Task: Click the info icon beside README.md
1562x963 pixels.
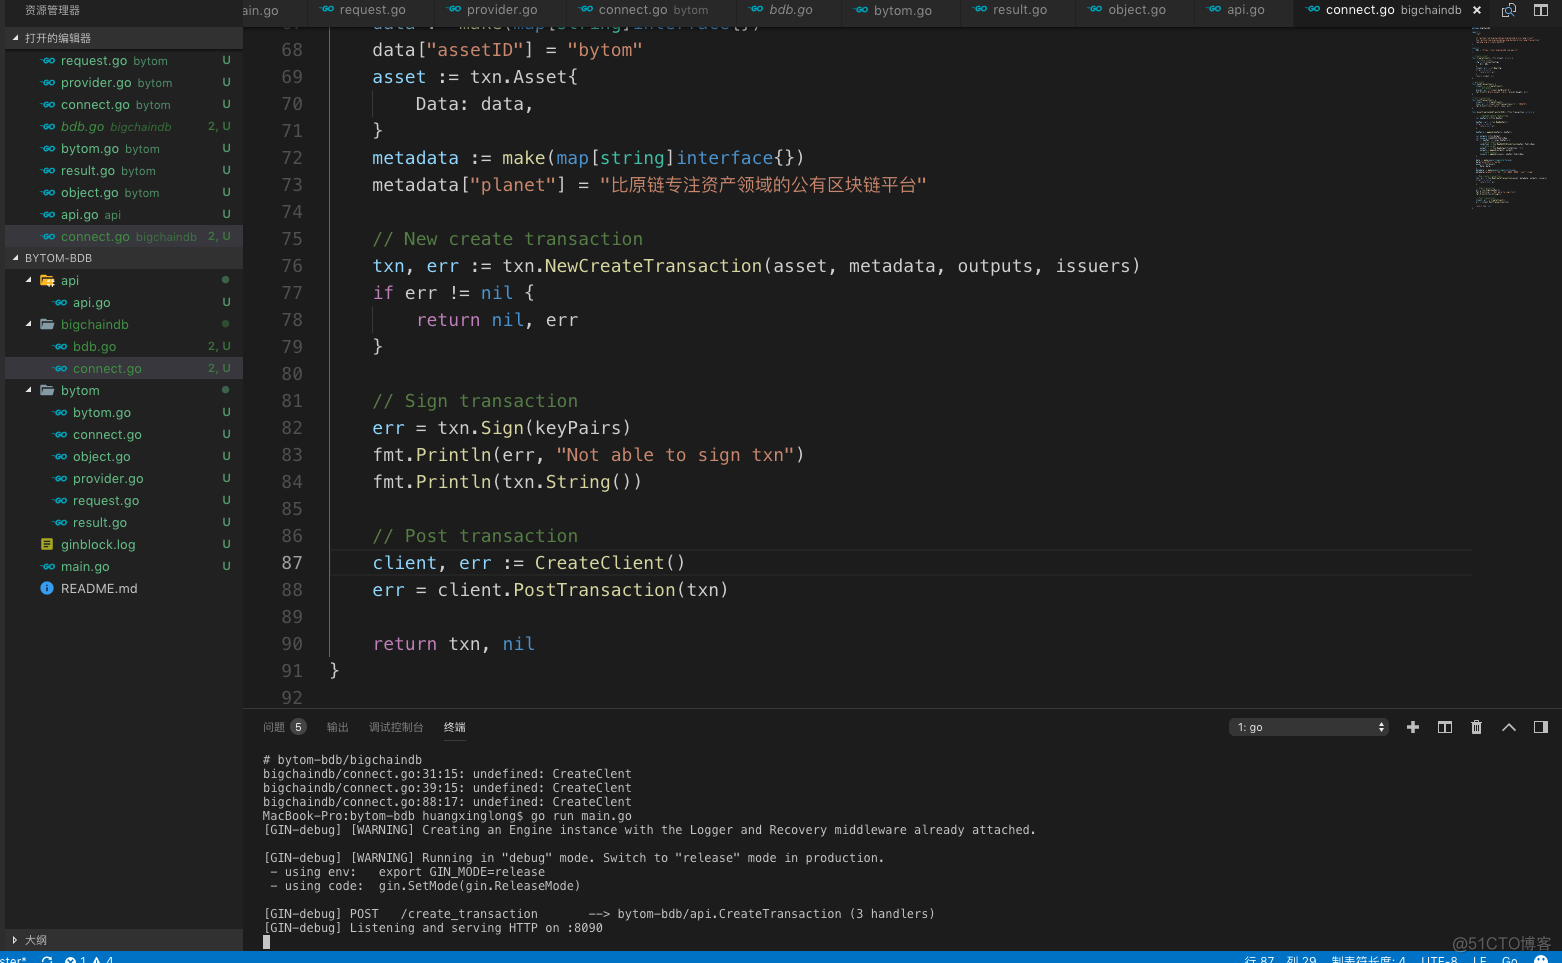Action: pos(47,589)
